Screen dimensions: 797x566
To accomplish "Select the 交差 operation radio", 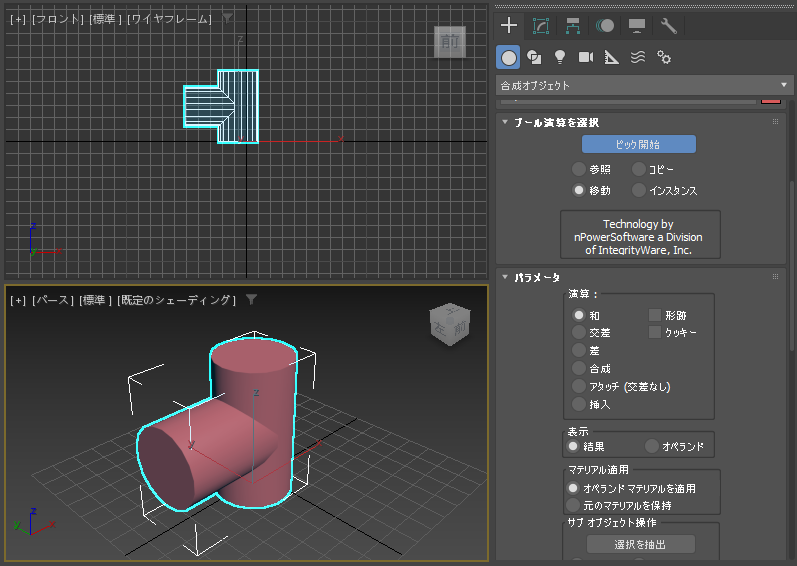I will pos(578,332).
